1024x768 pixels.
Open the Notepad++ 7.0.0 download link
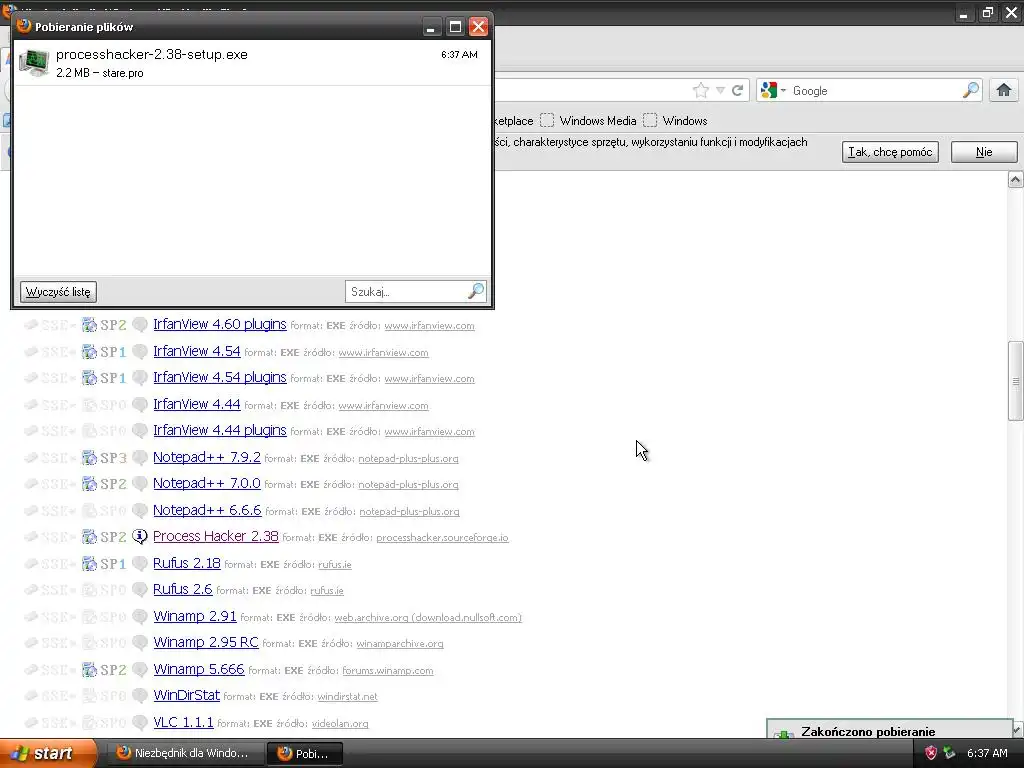click(207, 483)
